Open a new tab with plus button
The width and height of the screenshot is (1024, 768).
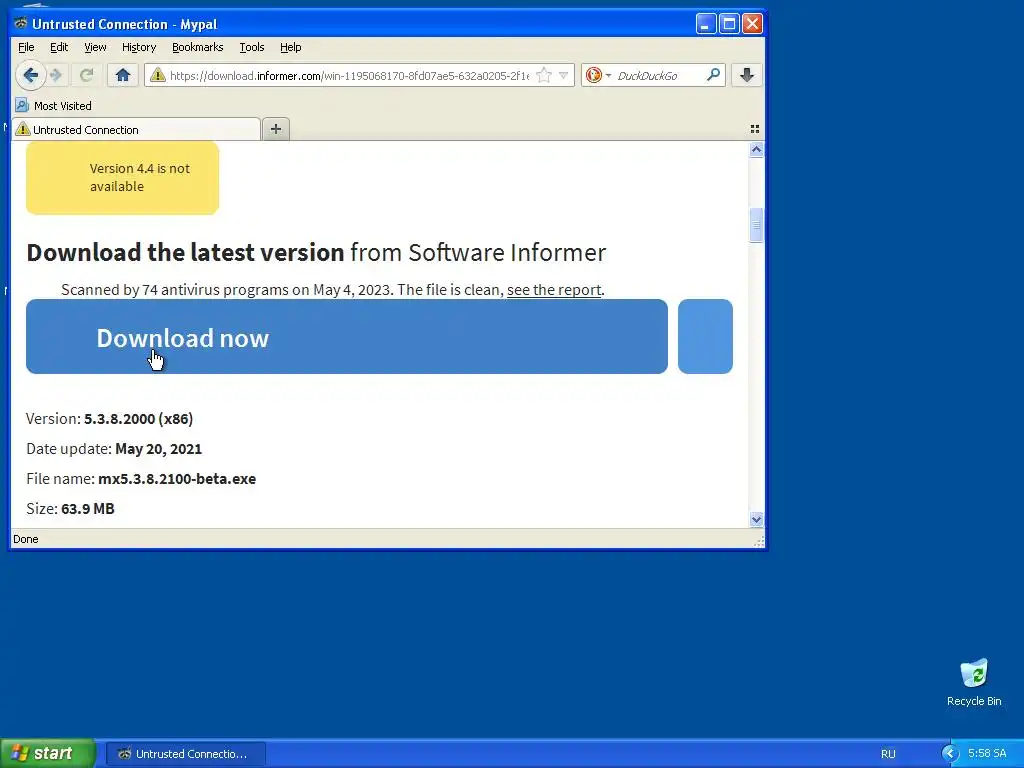coord(276,129)
